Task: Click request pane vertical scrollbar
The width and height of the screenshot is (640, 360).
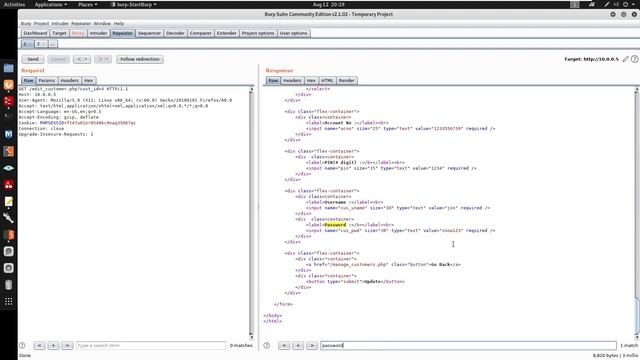Action: click(x=251, y=213)
